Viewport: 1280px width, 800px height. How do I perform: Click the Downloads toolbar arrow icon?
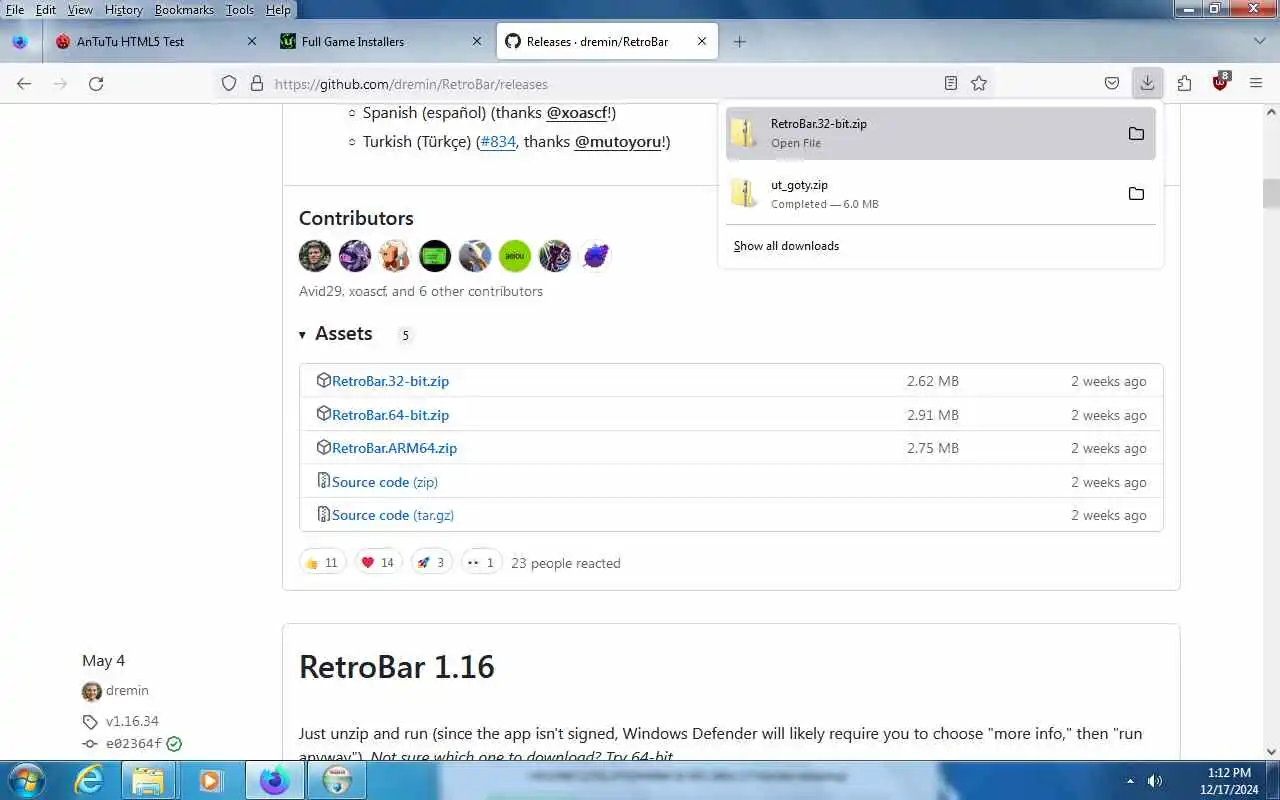(1147, 84)
